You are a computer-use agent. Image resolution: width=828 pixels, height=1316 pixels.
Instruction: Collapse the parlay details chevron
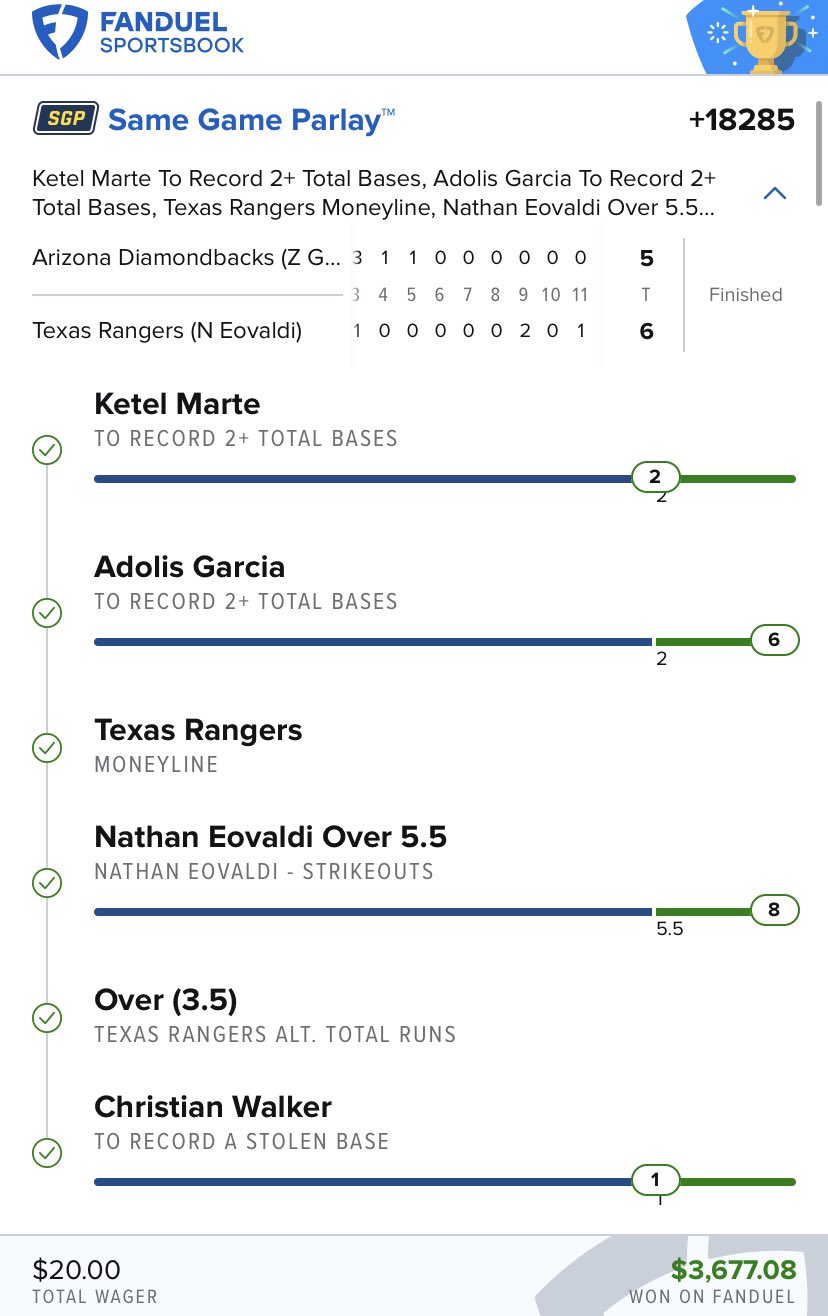coord(774,193)
